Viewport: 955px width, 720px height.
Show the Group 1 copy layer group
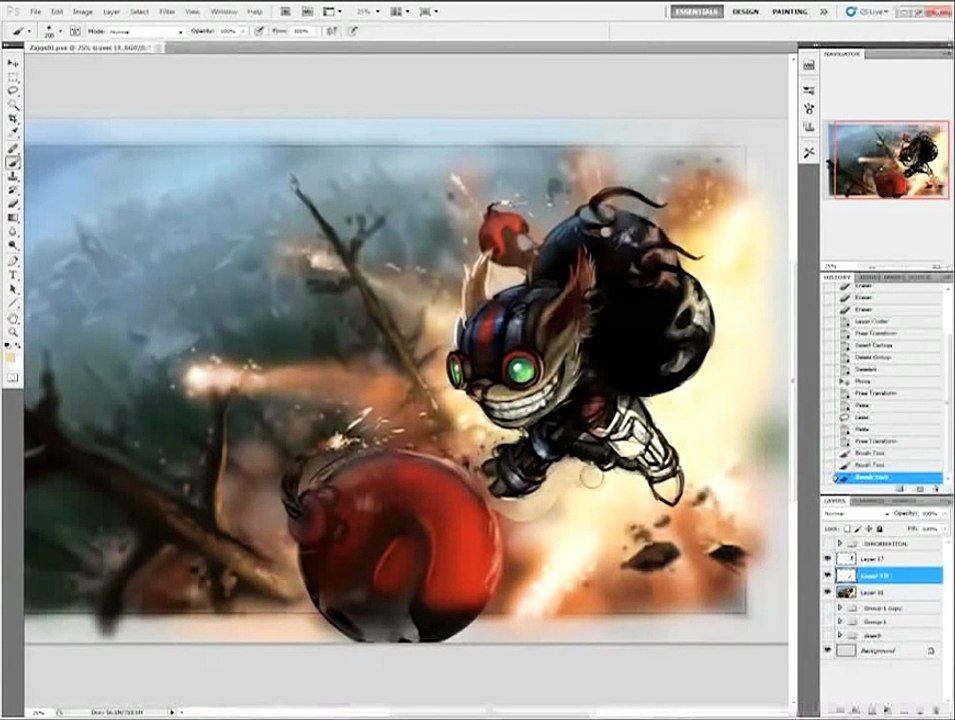(828, 608)
